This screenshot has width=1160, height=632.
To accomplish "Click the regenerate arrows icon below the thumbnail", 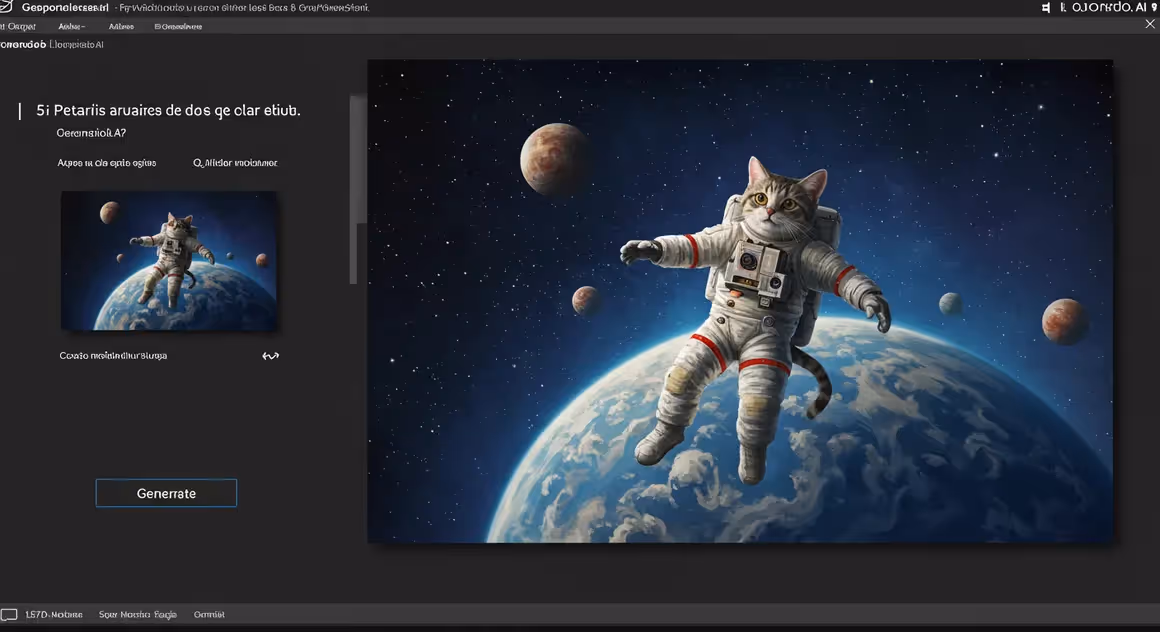I will click(270, 355).
